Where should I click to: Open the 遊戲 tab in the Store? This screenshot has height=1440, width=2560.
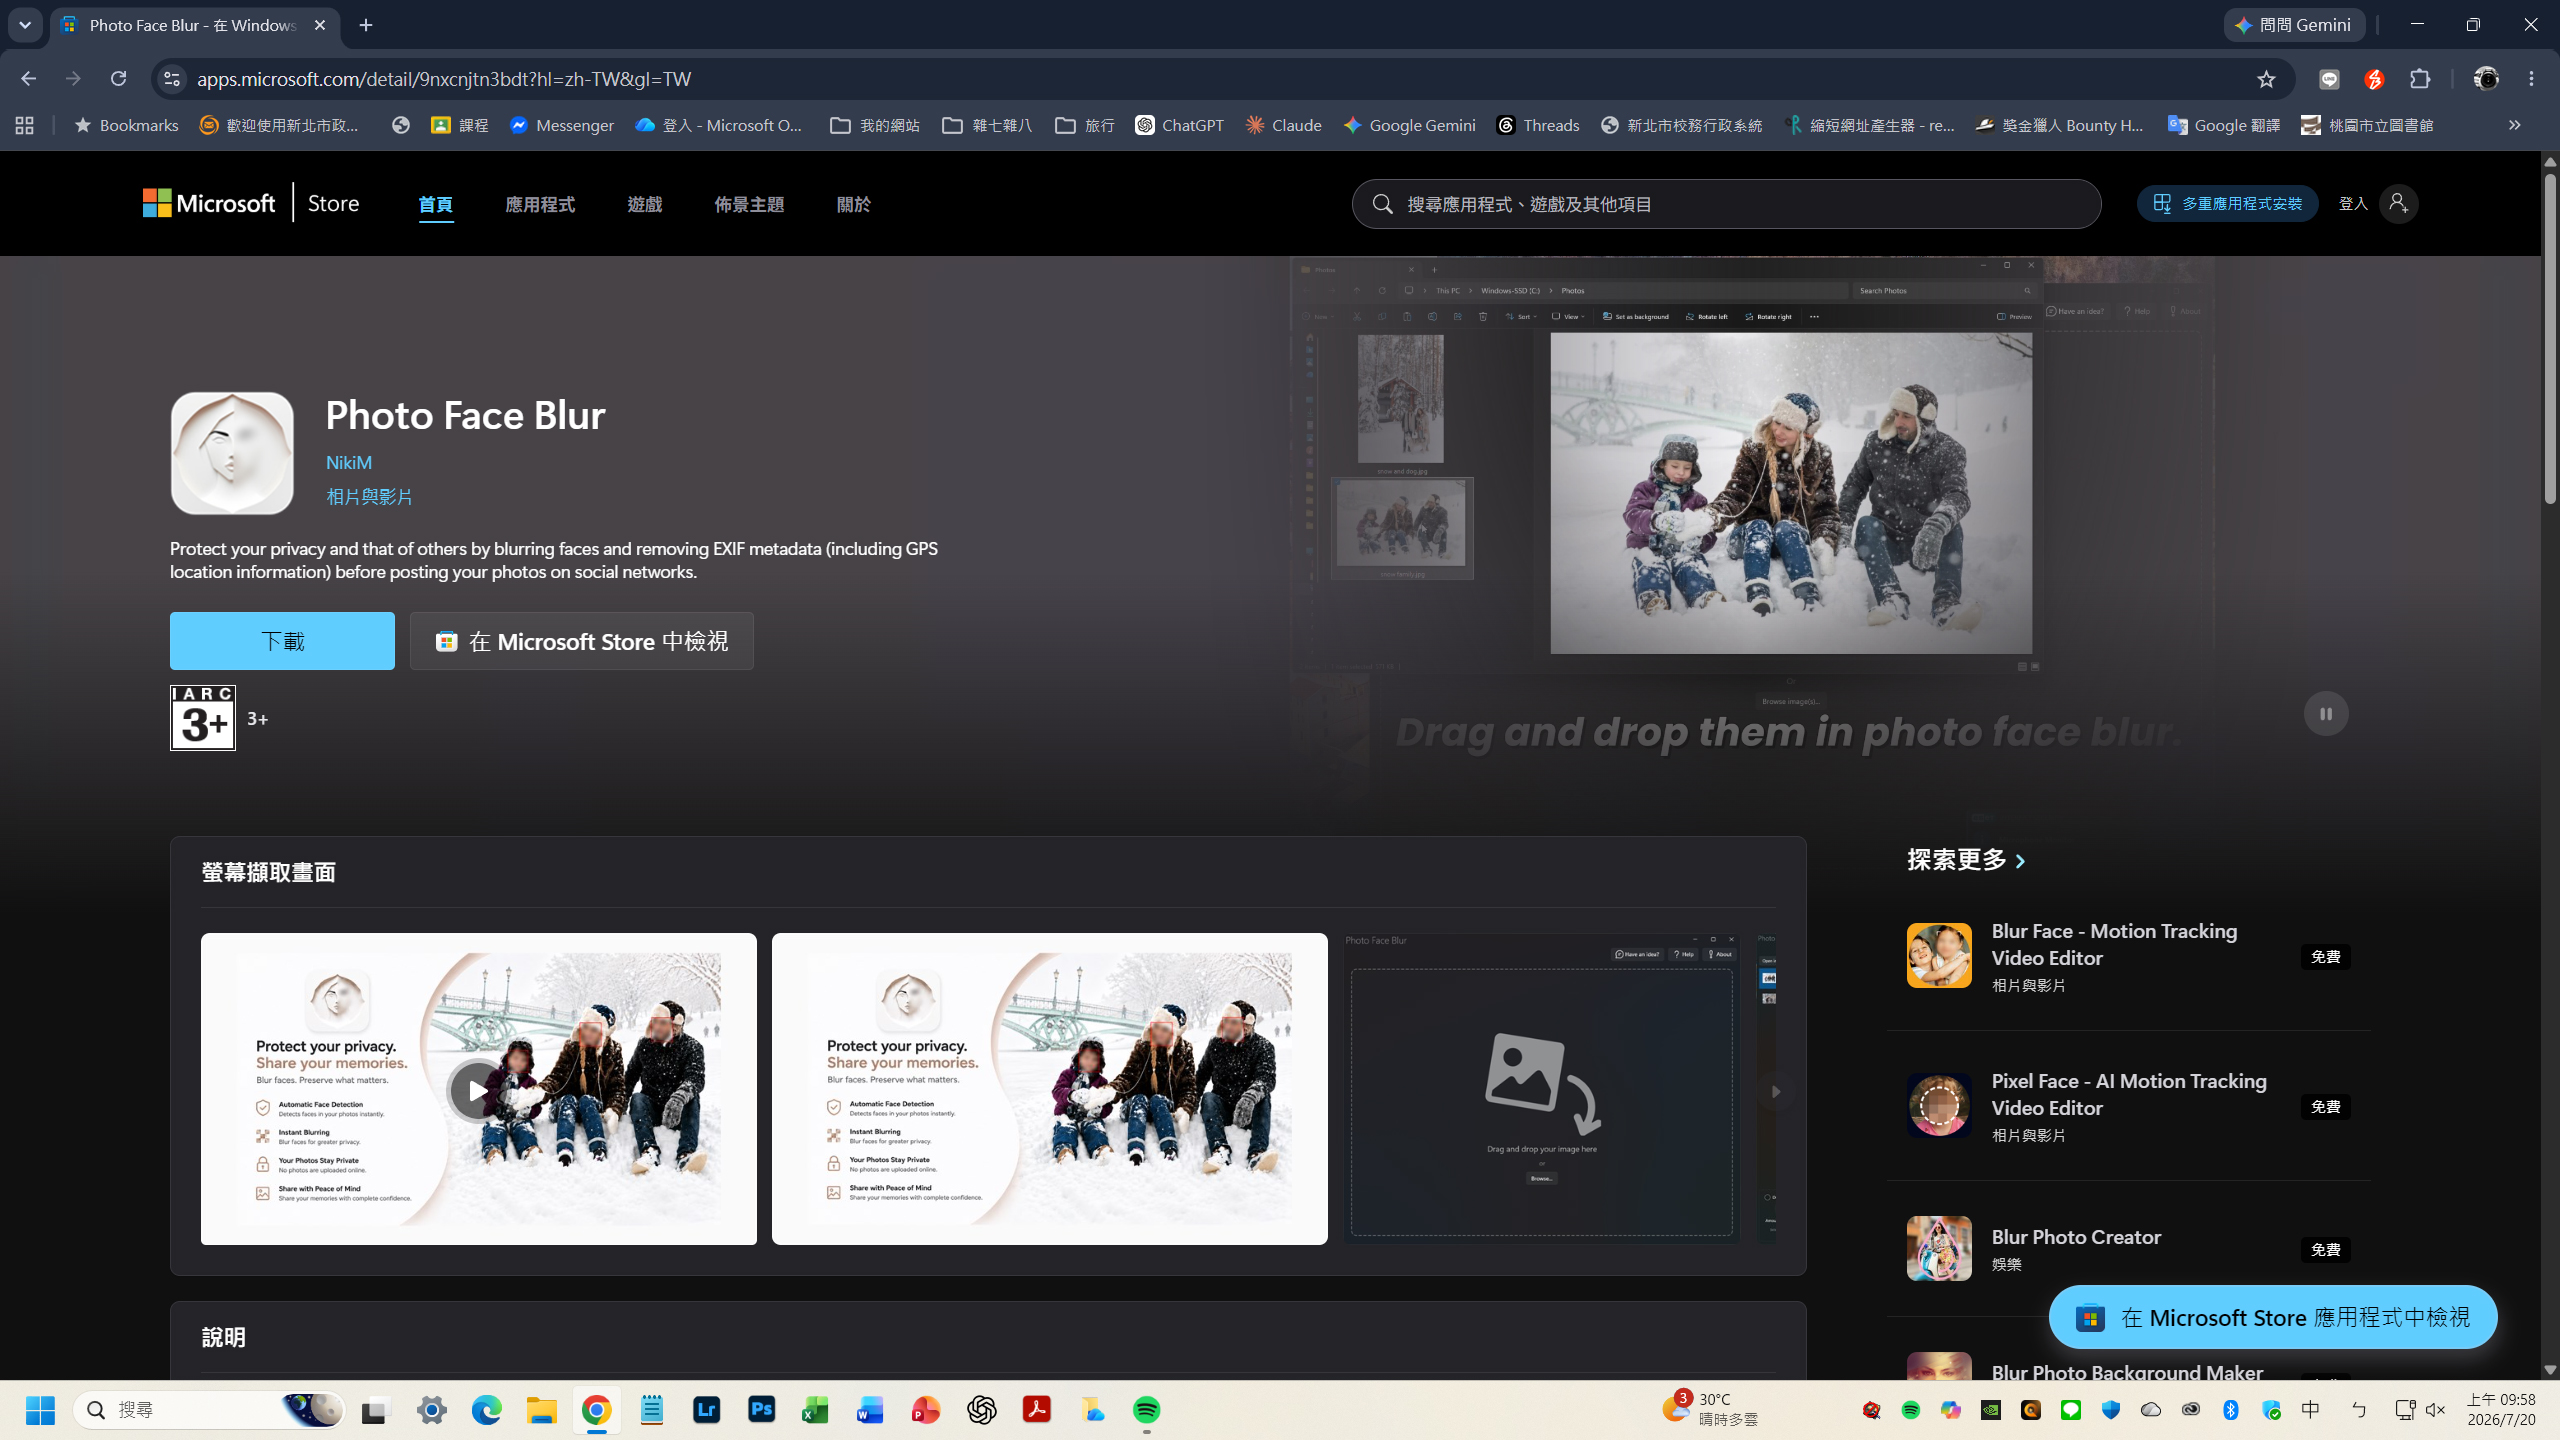(x=645, y=204)
